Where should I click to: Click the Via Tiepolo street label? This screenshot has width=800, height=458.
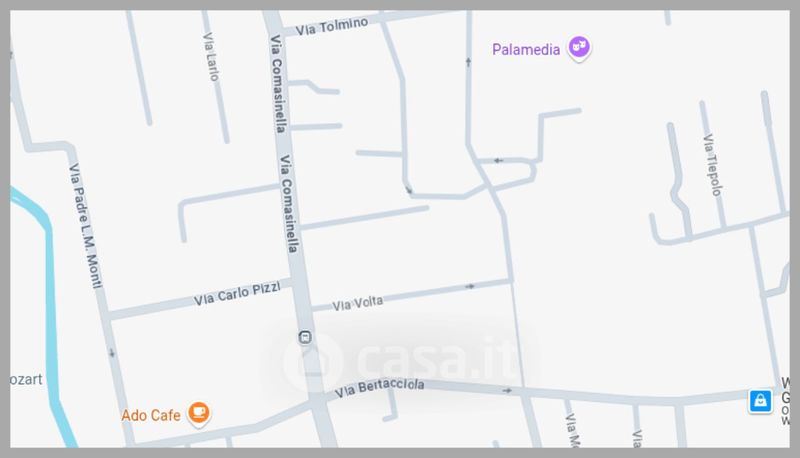pos(712,165)
